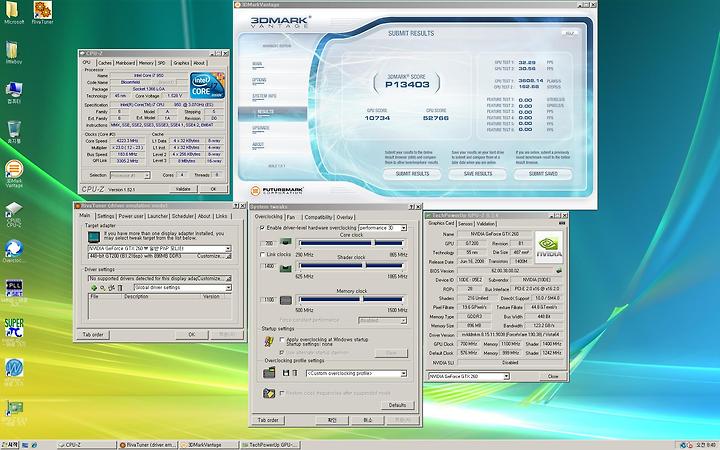
Task: Switch to the TechPowerUp GPU-Z taskbar button
Action: tap(270, 444)
